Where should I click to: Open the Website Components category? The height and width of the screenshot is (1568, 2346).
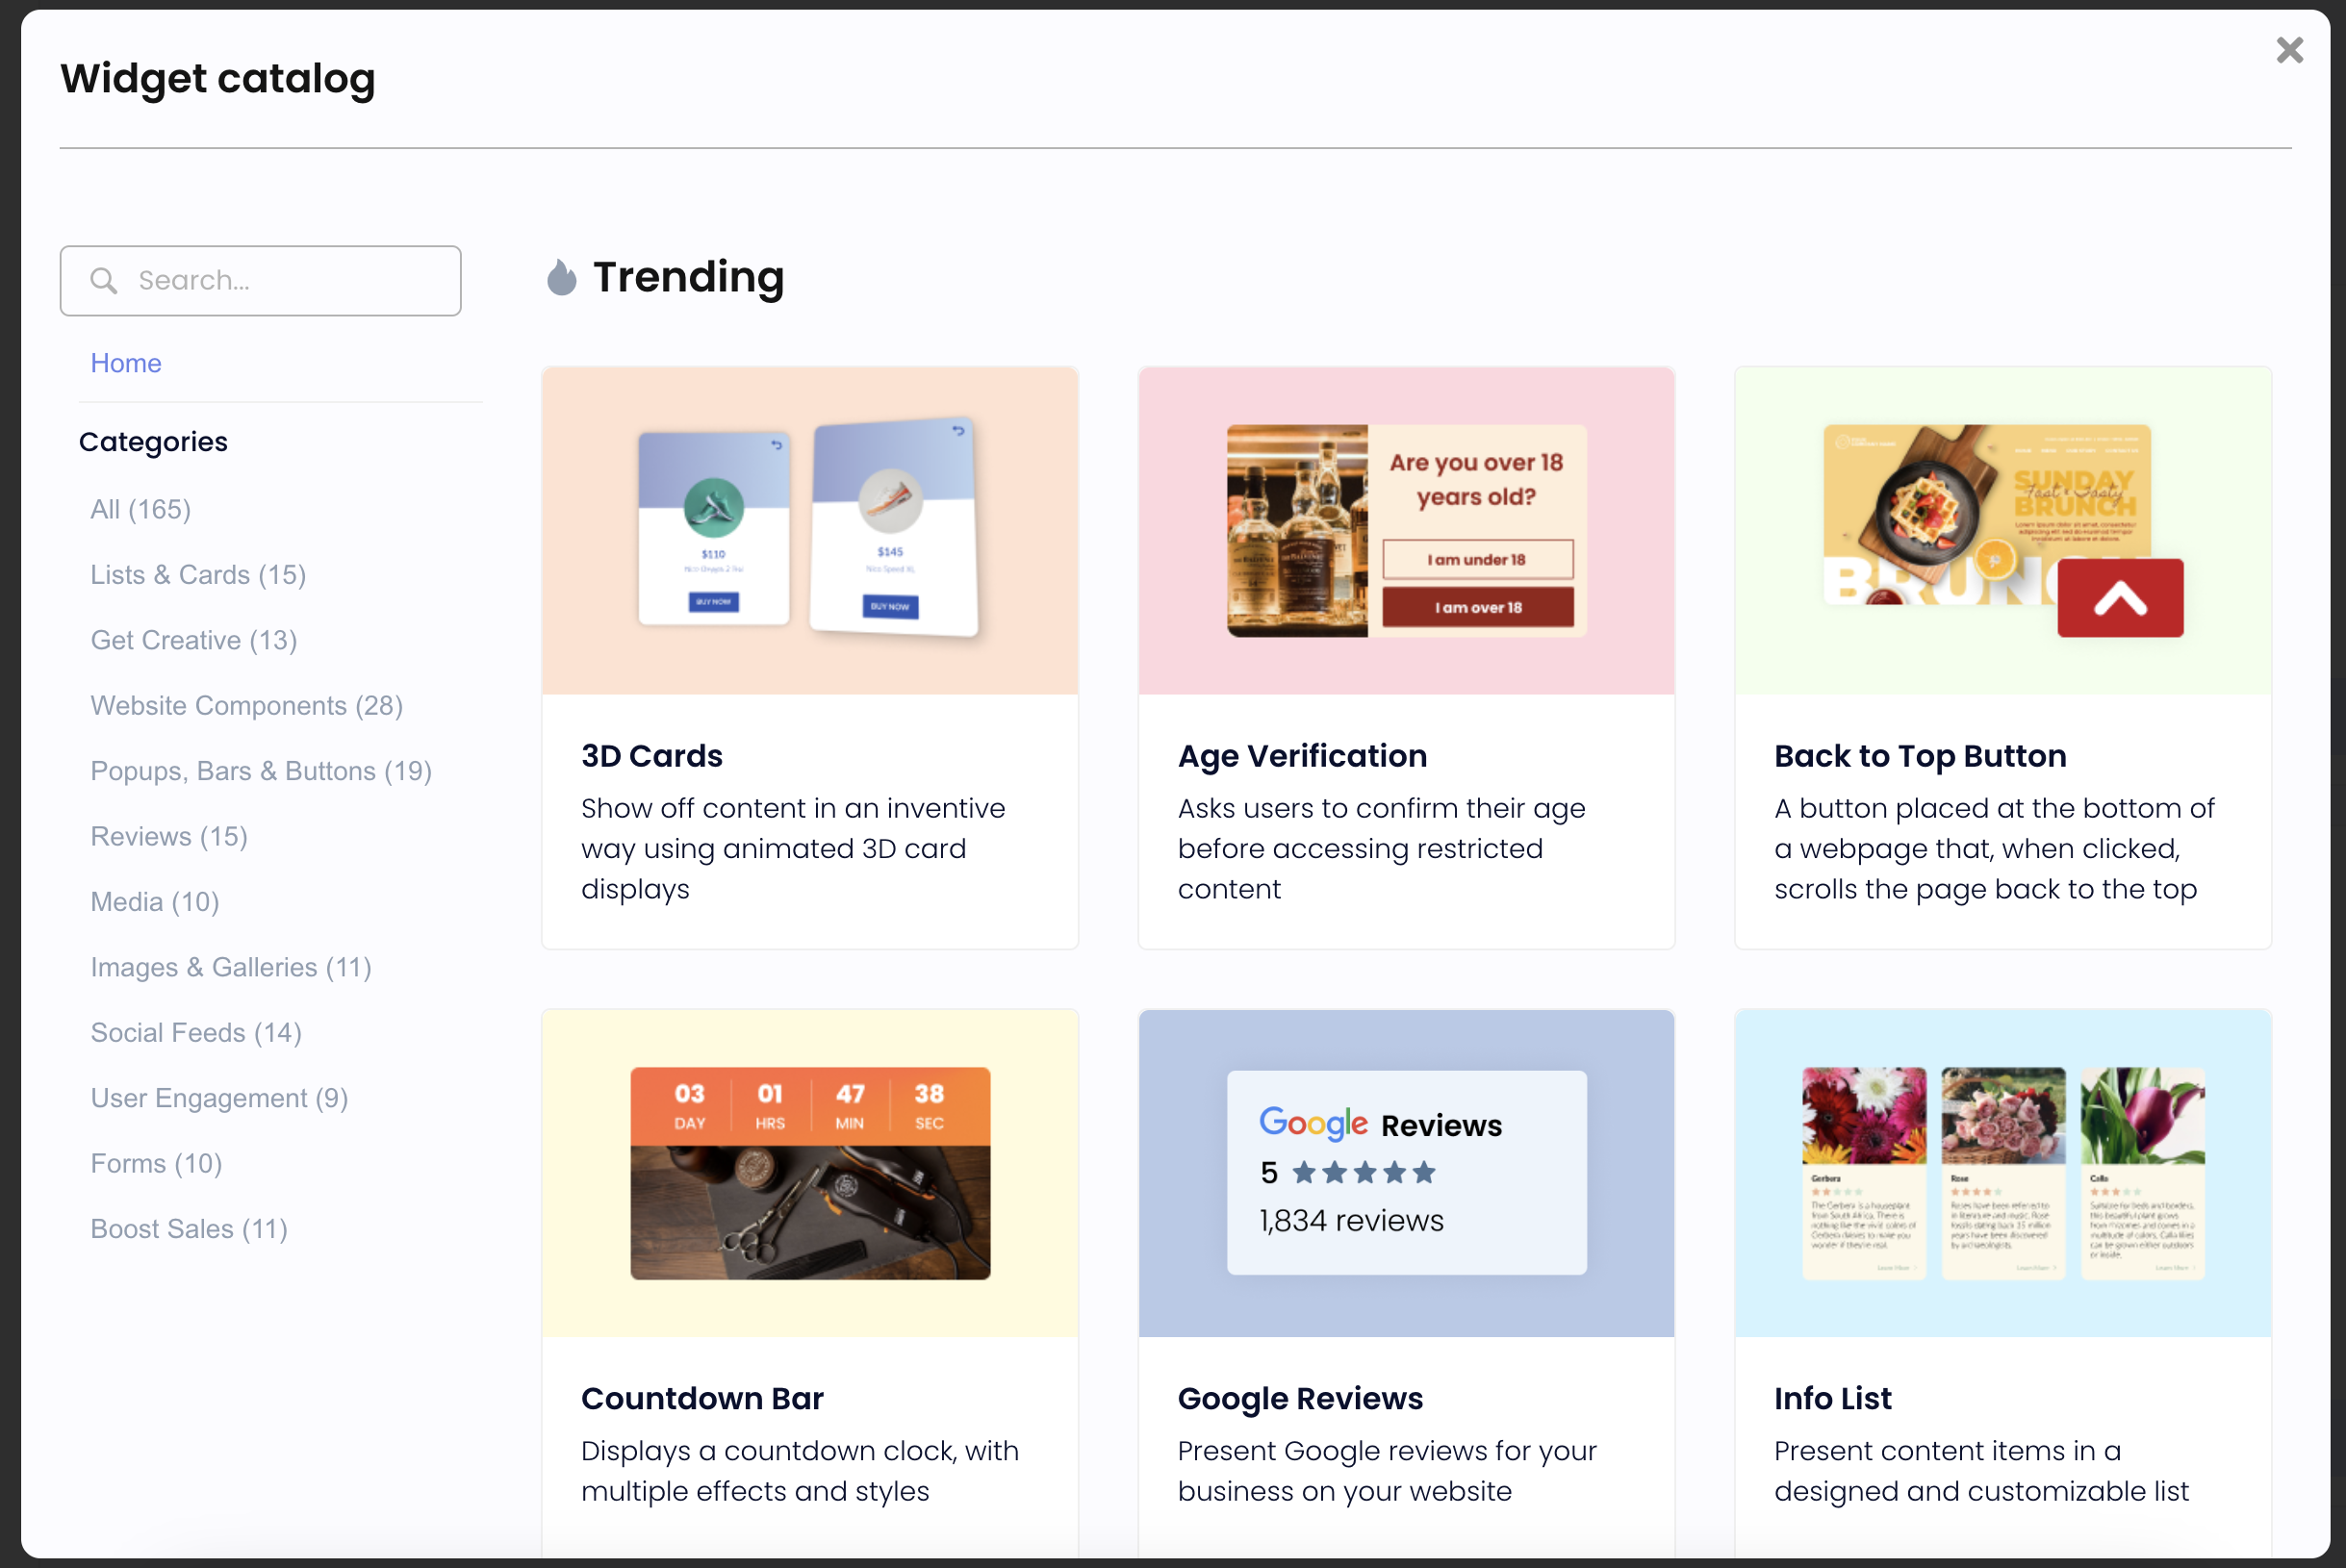tap(246, 705)
